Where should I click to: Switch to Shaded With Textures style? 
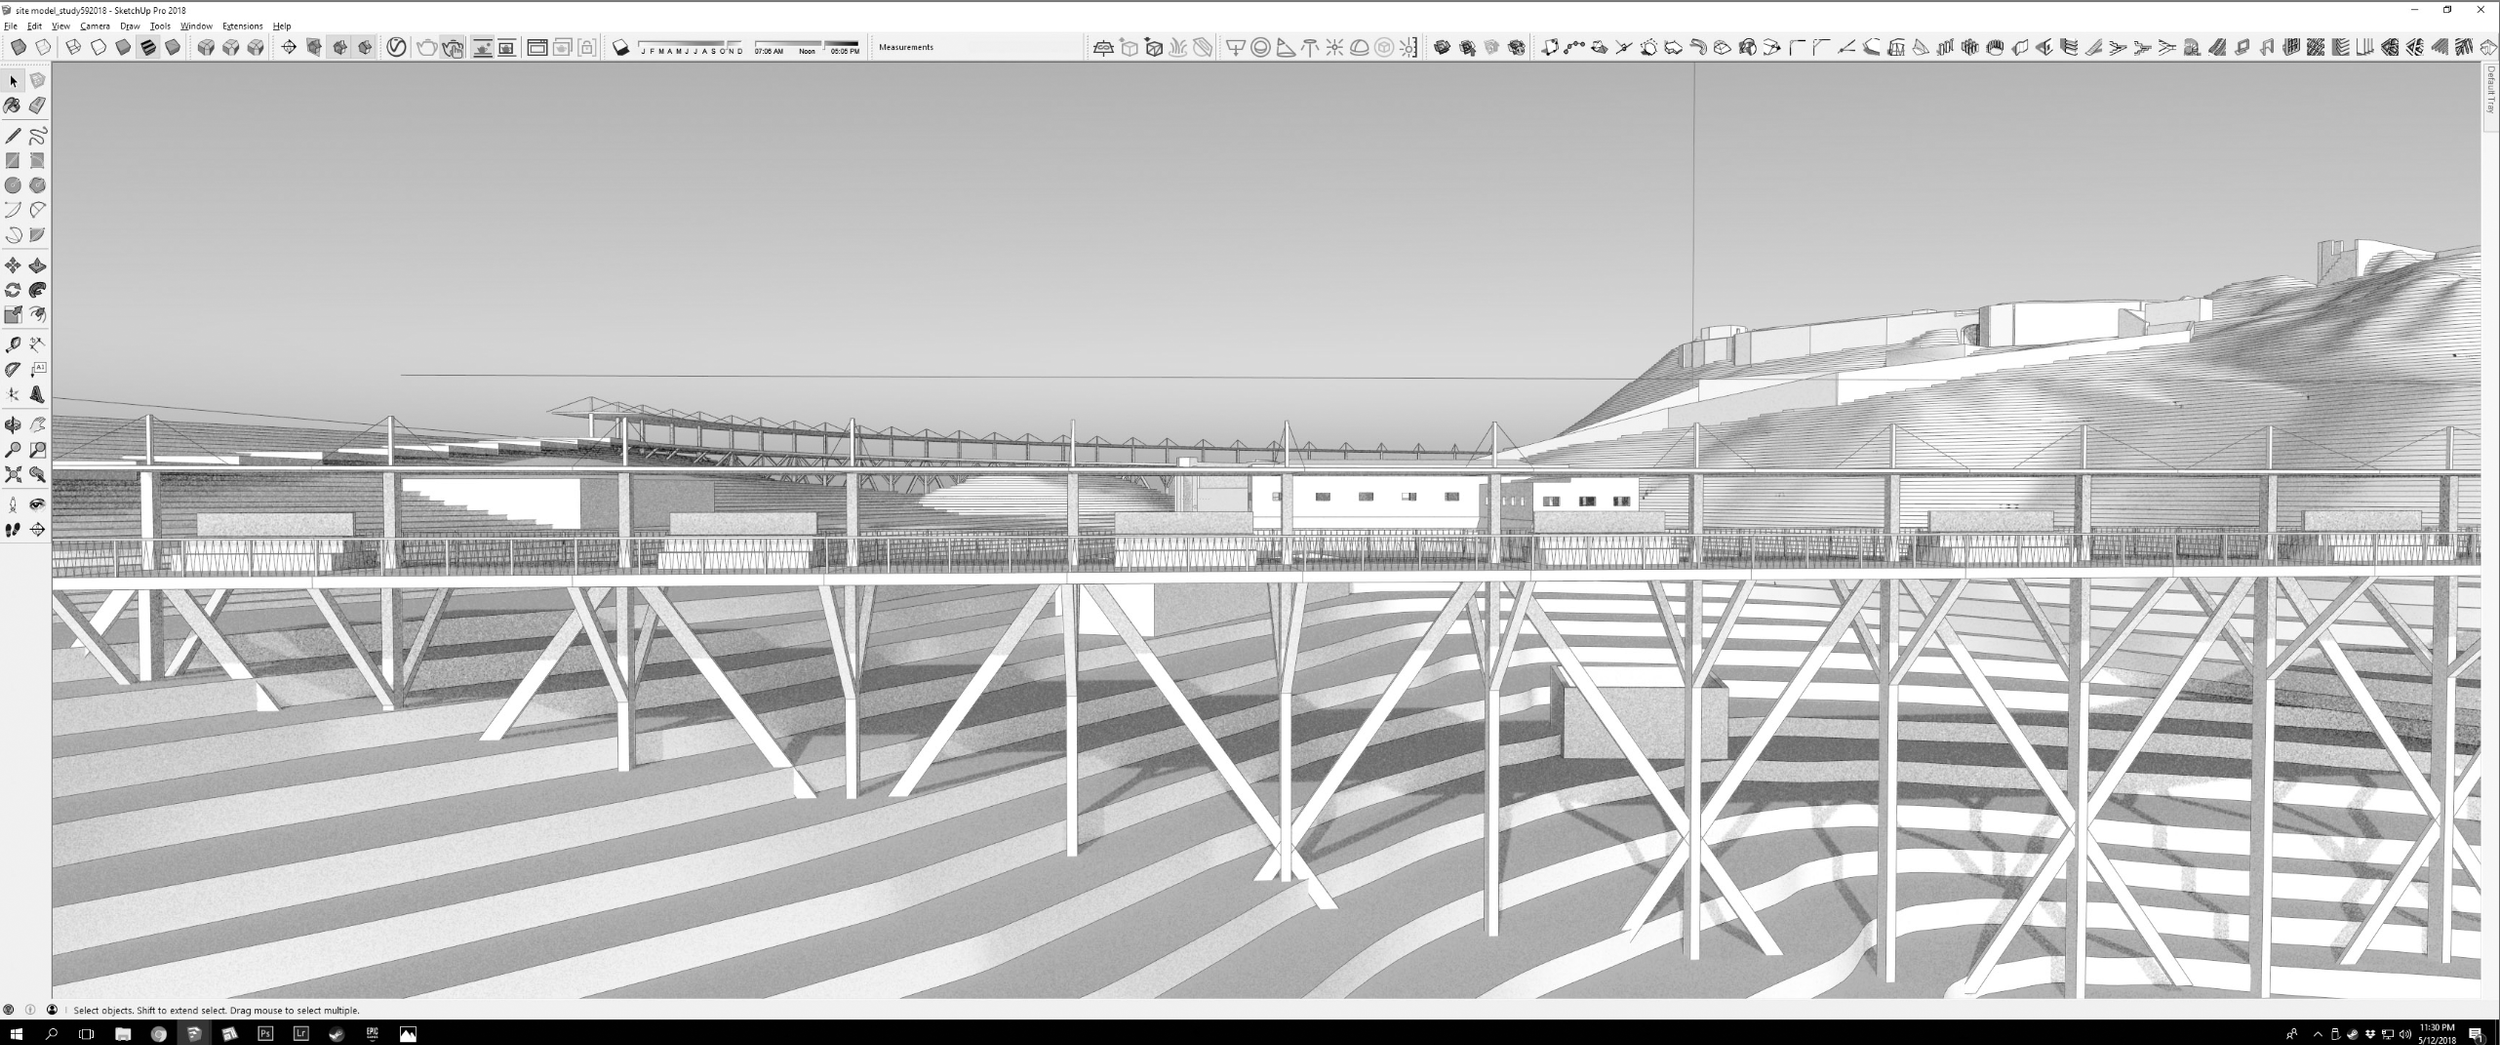pos(148,47)
